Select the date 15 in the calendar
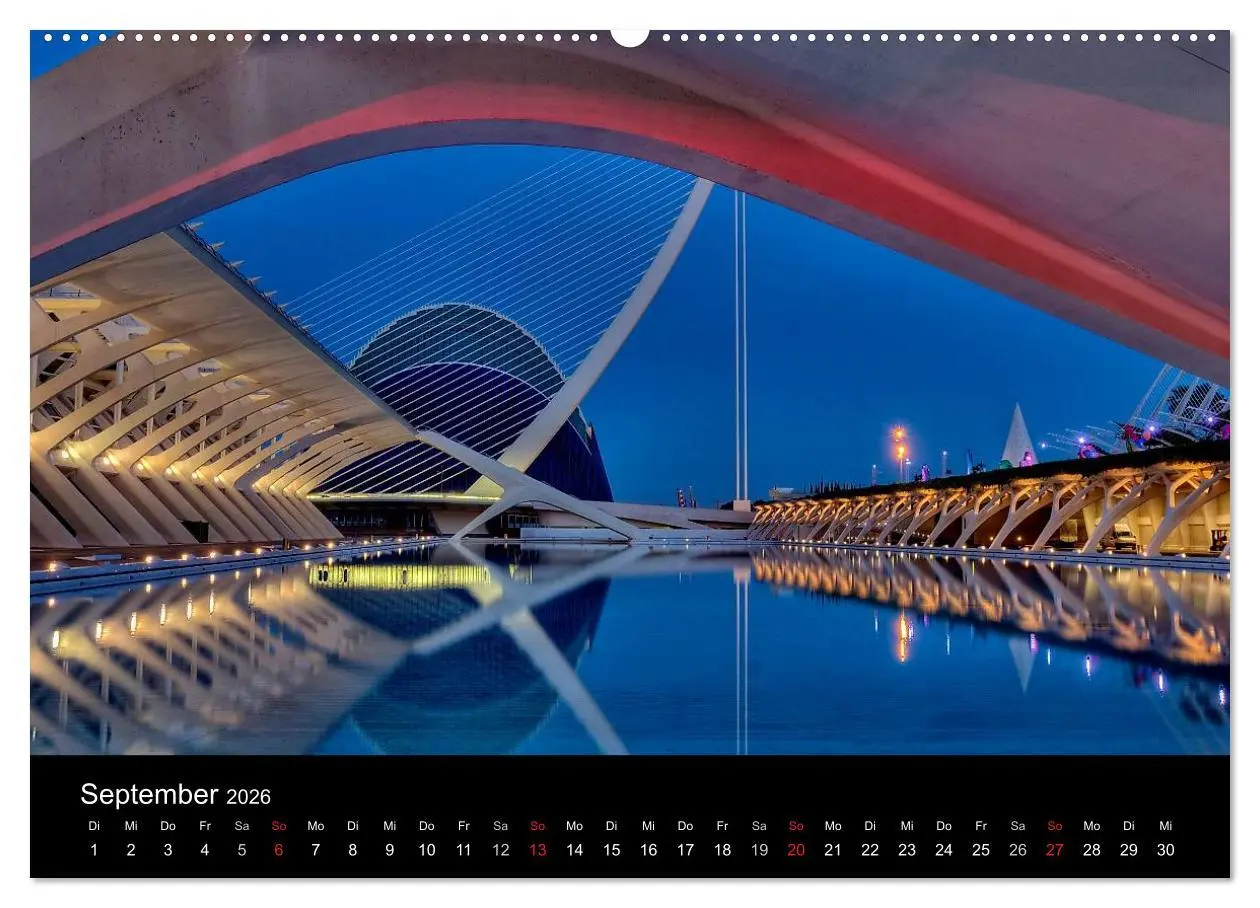This screenshot has height=908, width=1260. click(612, 850)
